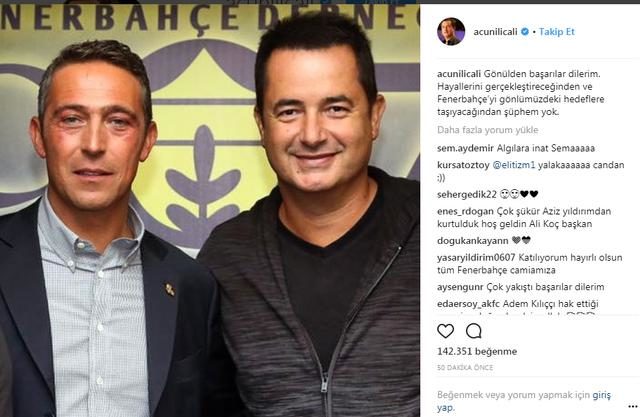Open the enes_rdogan commenter profile

click(465, 211)
